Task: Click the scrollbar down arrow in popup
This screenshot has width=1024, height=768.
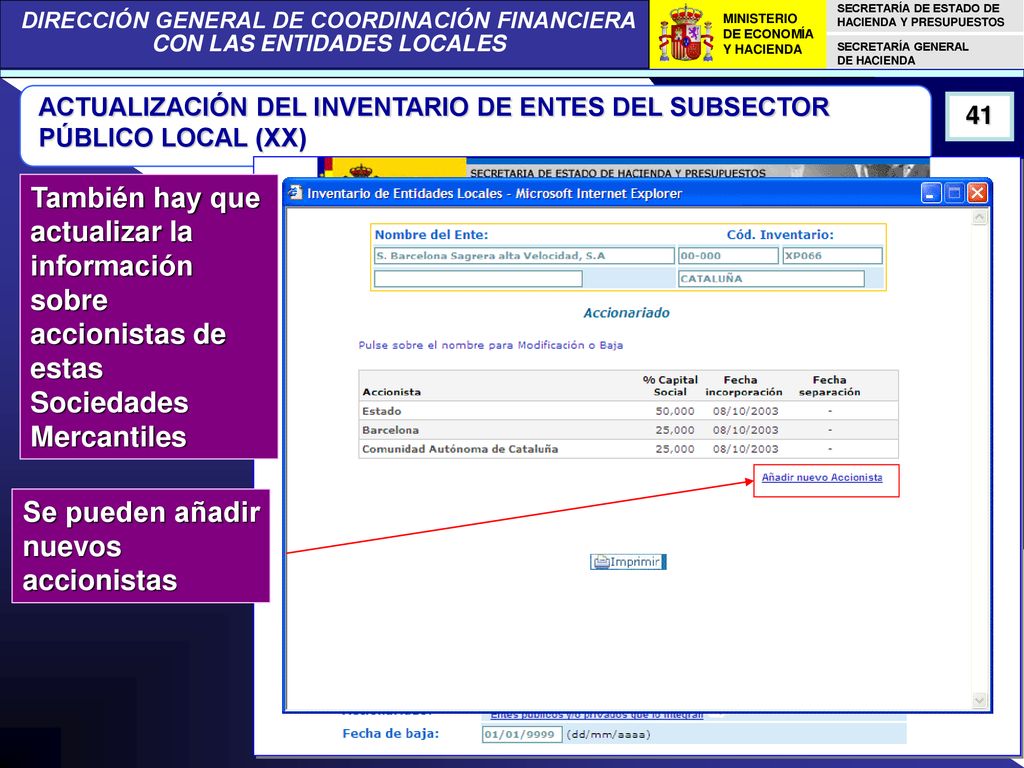Action: coord(979,701)
